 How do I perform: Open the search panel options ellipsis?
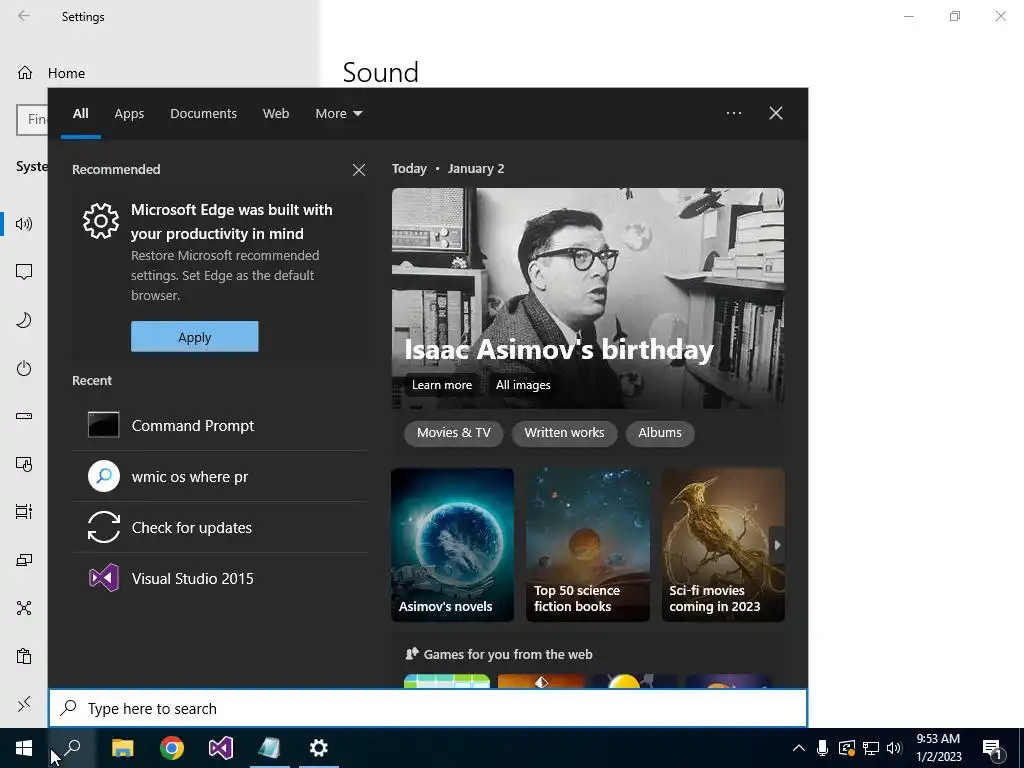pos(734,113)
